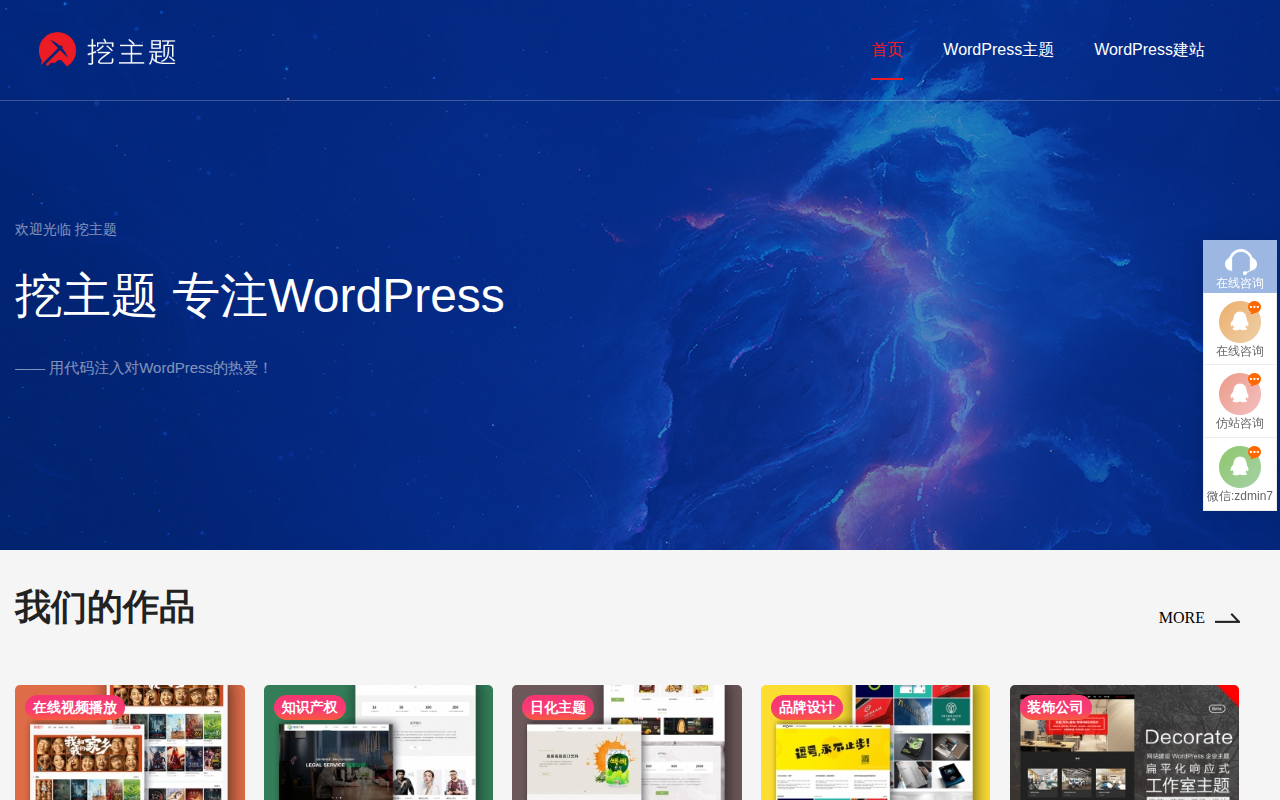Click the 在线视频播放 tag label
Image resolution: width=1280 pixels, height=800 pixels.
tap(75, 707)
